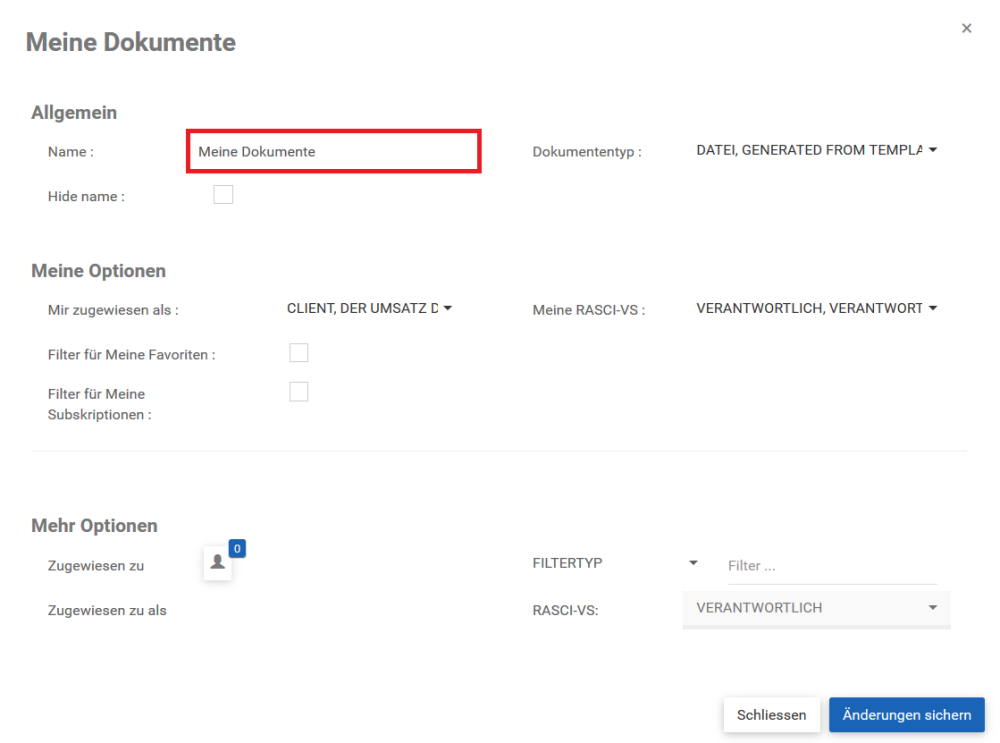The image size is (1000, 743).
Task: Toggle the Hide name checkbox
Action: click(x=223, y=195)
